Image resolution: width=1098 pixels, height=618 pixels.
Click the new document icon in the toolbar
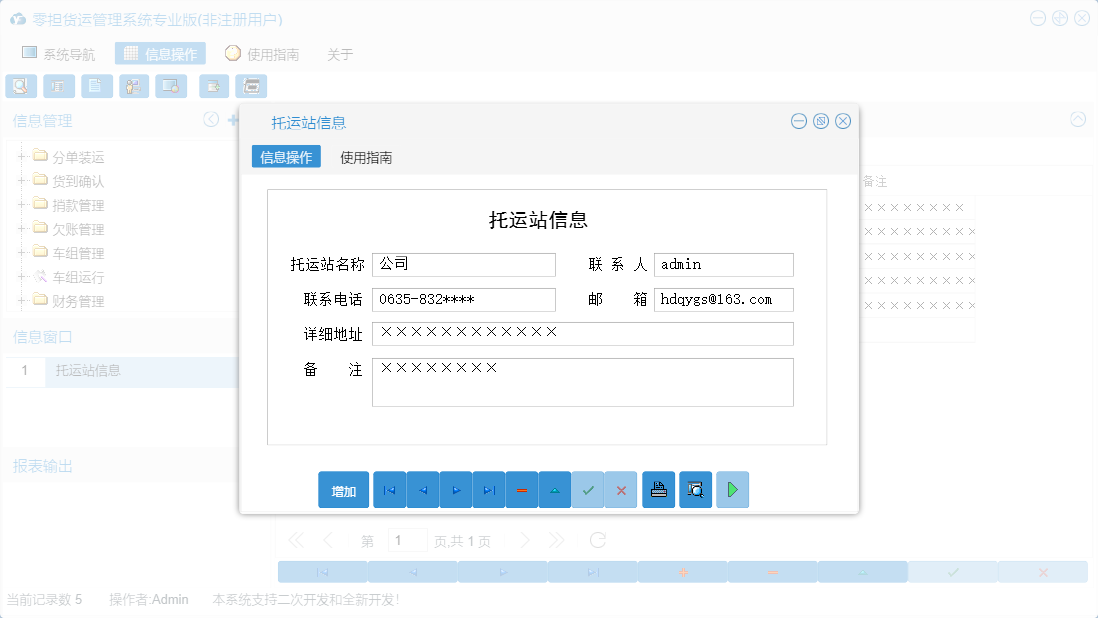pos(96,86)
